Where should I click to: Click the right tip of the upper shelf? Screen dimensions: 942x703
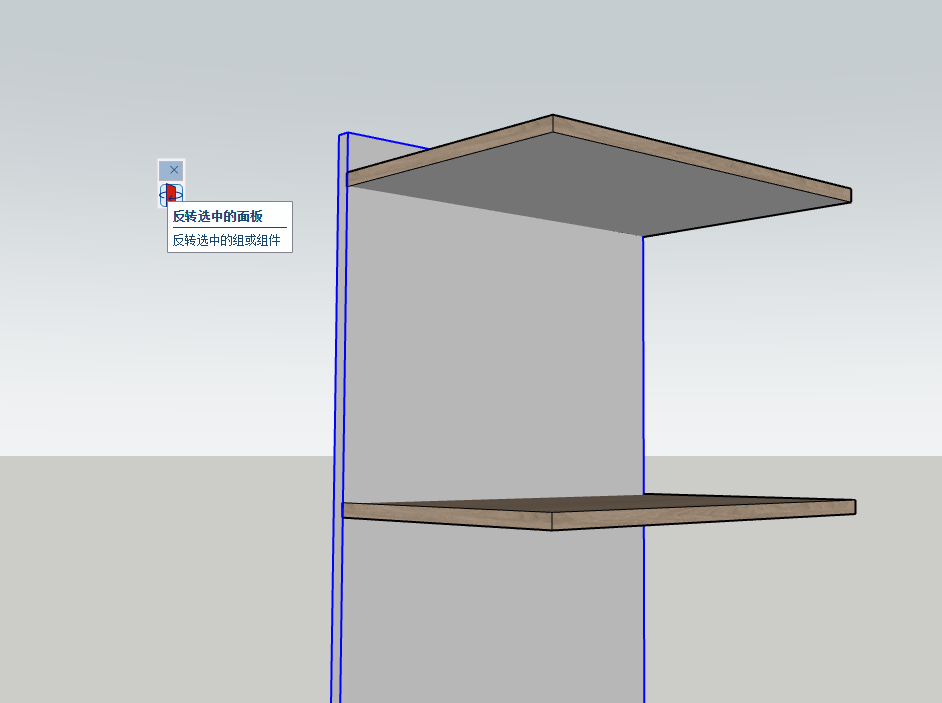tap(848, 195)
